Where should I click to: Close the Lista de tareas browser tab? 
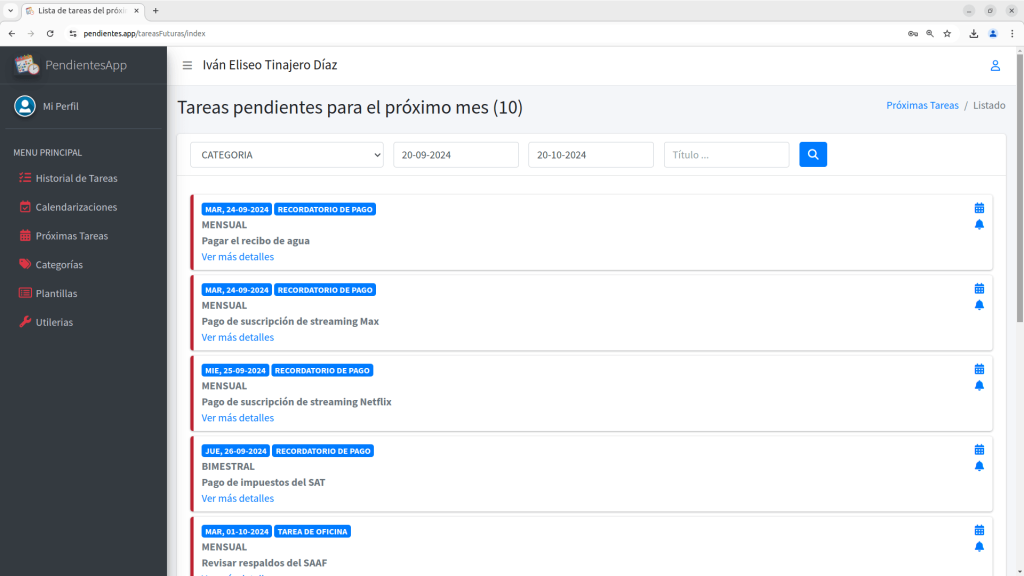(136, 10)
